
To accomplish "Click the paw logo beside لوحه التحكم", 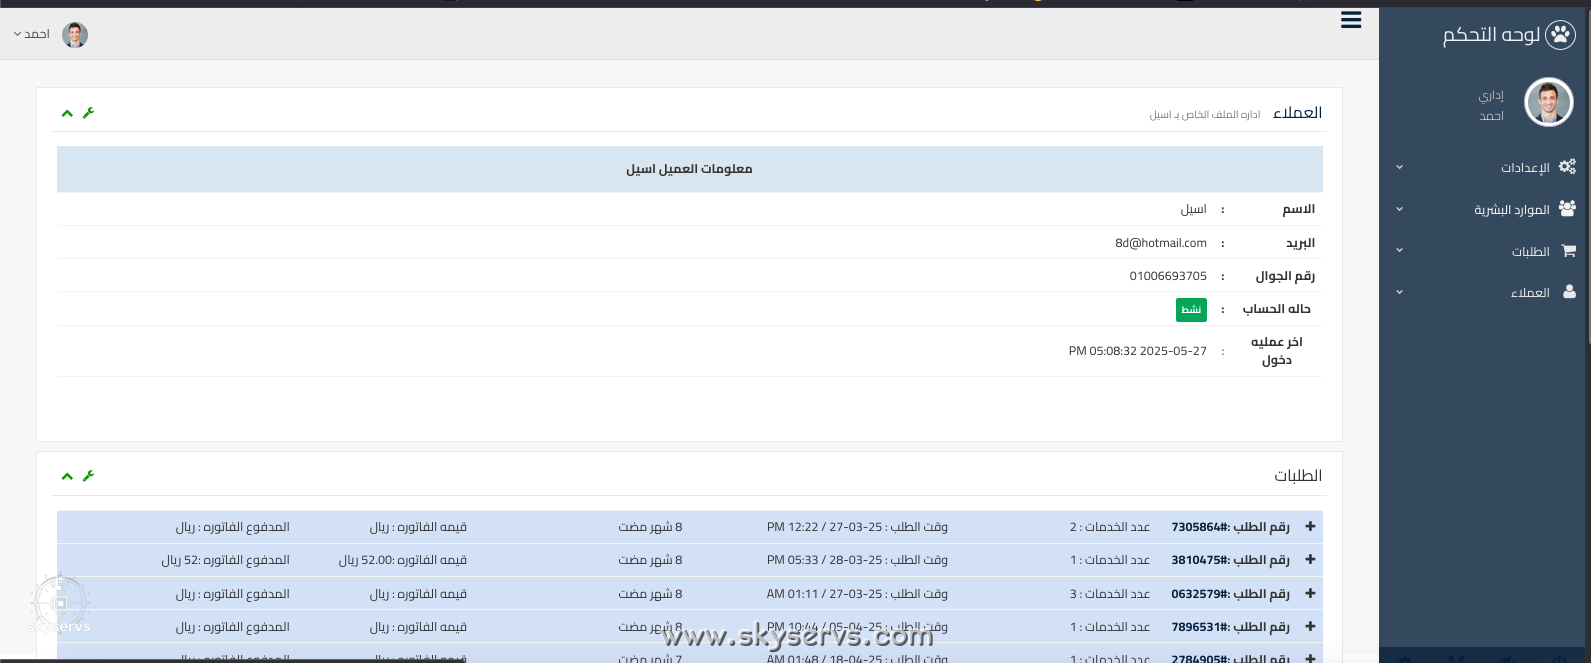I will click(x=1560, y=35).
